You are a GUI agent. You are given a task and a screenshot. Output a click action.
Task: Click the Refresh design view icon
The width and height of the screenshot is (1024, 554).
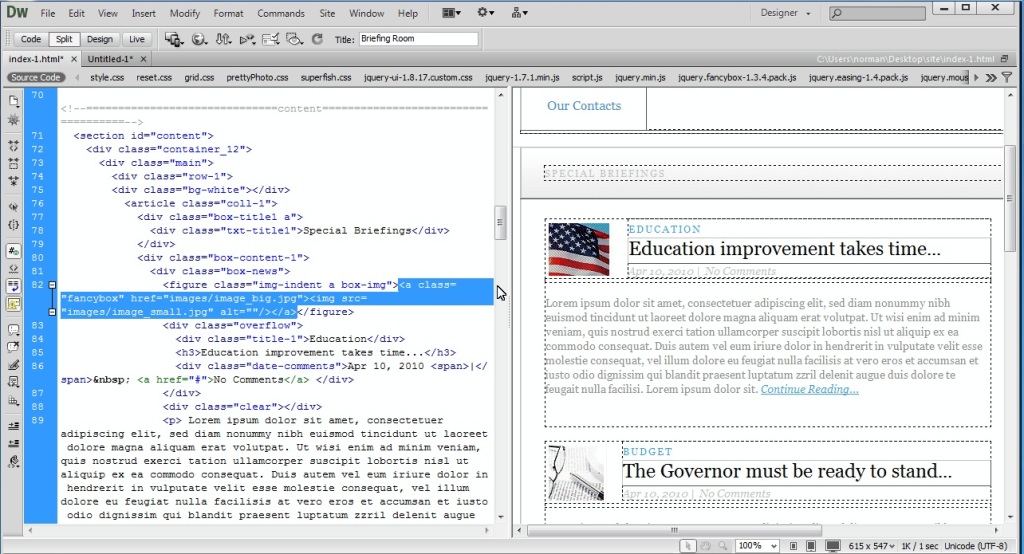(x=317, y=40)
